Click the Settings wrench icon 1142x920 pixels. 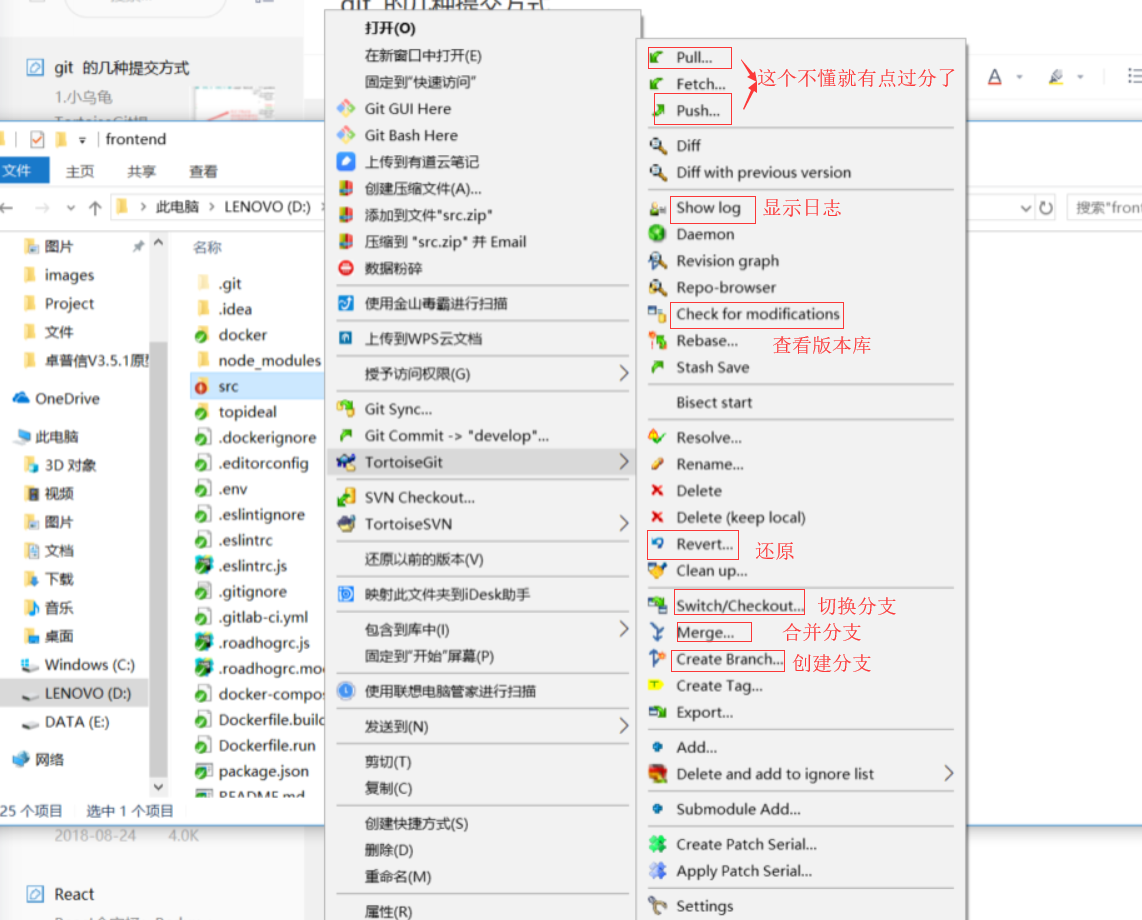pos(658,906)
